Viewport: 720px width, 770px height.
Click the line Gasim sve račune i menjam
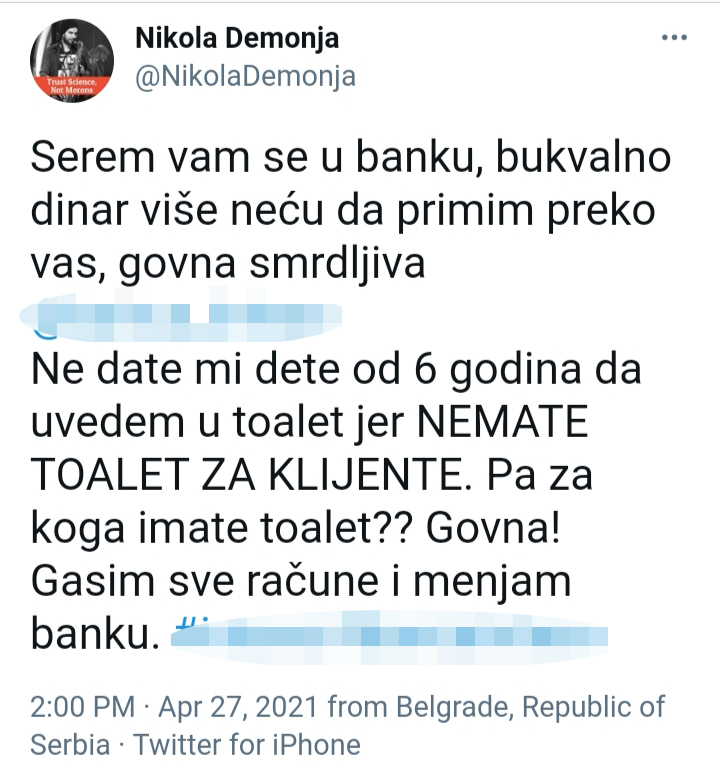(x=301, y=581)
